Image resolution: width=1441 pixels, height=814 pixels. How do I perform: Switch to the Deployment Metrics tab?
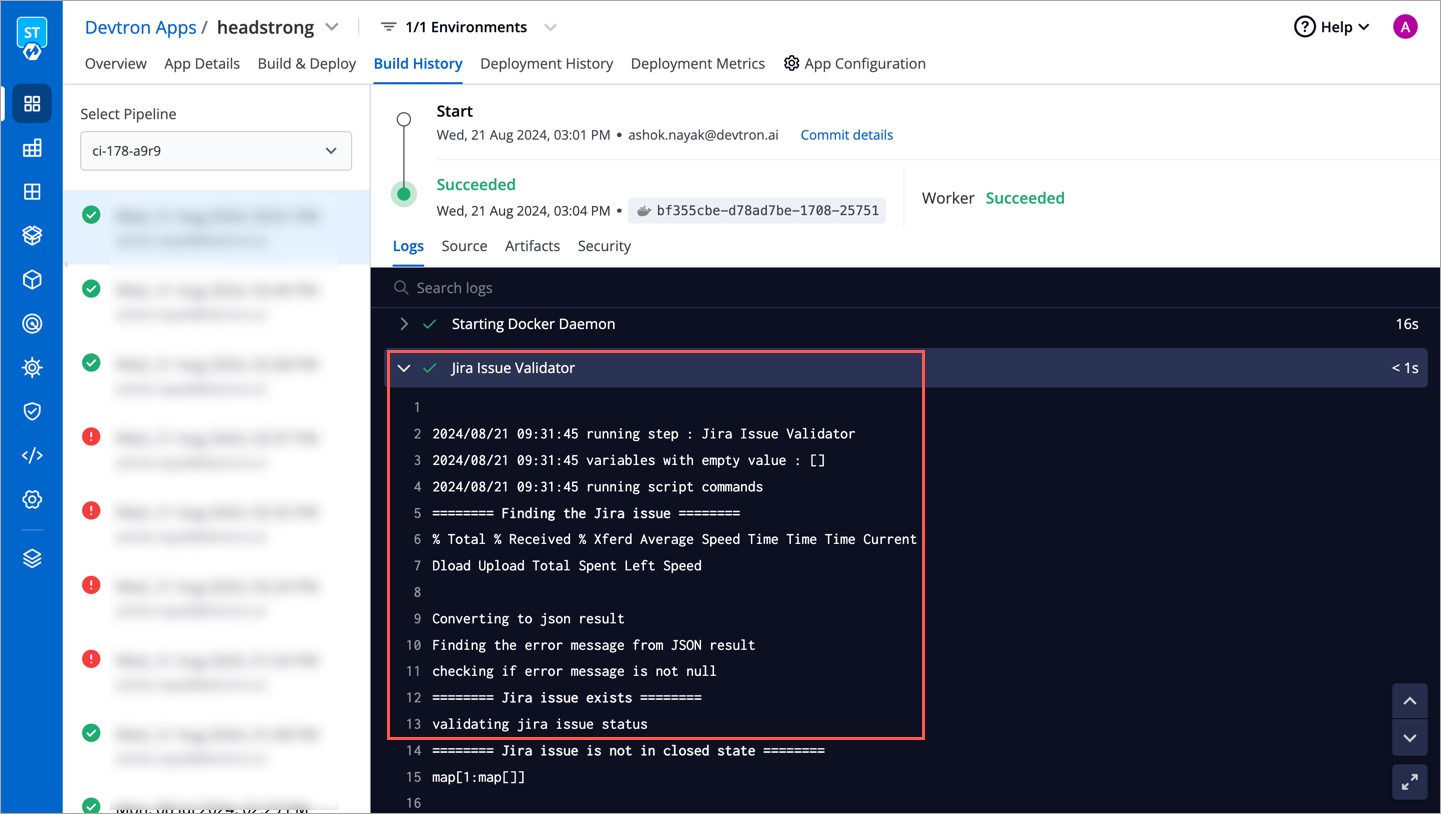pyautogui.click(x=697, y=63)
